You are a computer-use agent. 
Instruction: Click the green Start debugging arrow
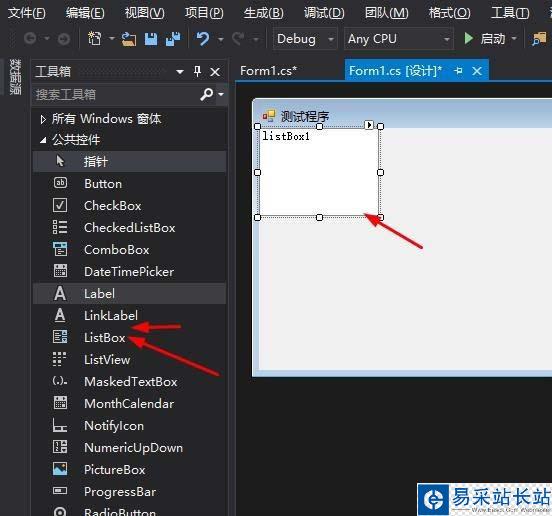[x=468, y=38]
